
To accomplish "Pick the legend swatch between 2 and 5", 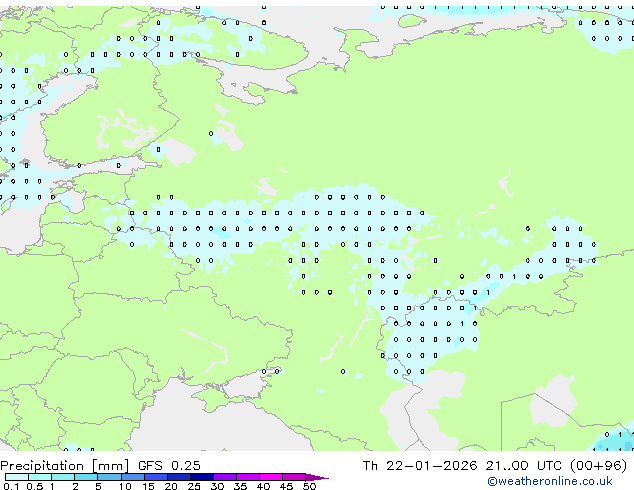I will tap(86, 477).
